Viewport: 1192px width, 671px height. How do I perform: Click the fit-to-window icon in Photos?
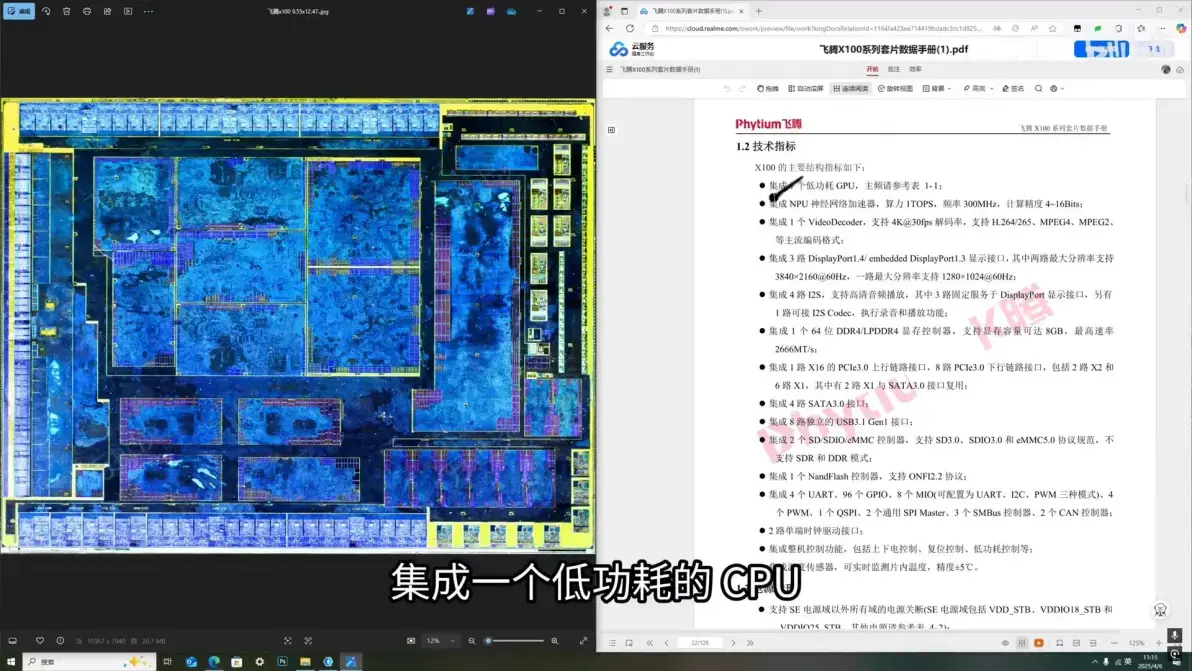[288, 641]
